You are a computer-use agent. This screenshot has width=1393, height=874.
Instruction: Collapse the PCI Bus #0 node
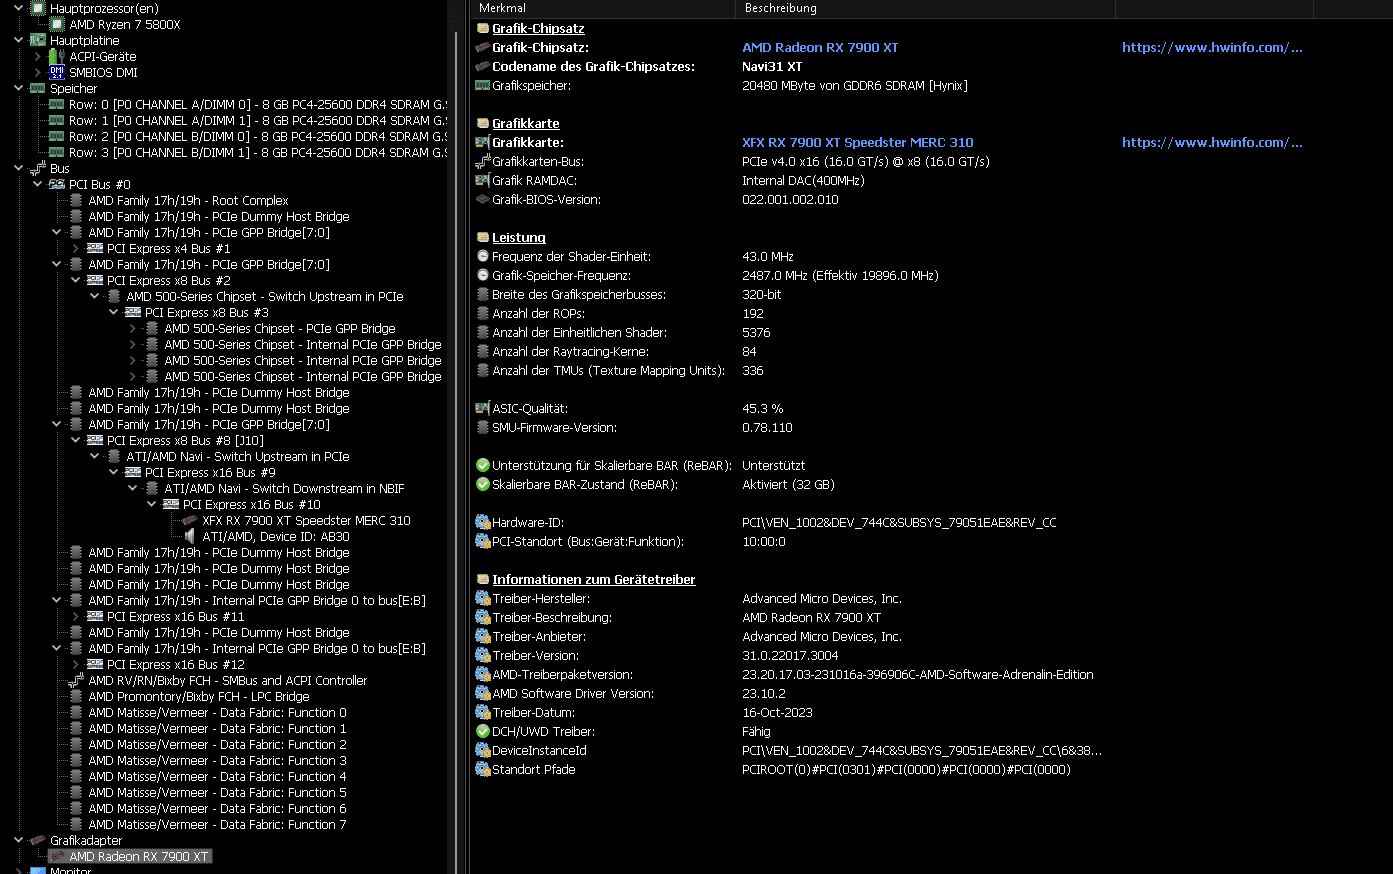(x=38, y=184)
